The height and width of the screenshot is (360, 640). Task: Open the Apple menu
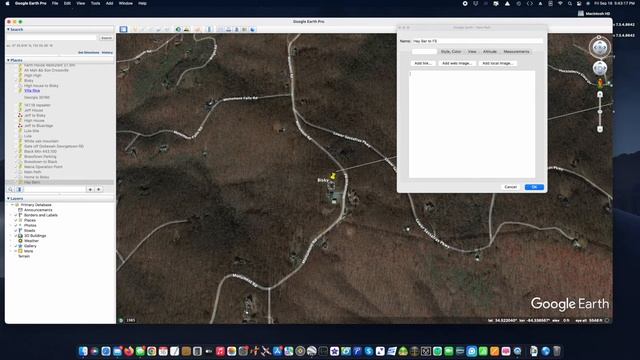click(7, 3)
